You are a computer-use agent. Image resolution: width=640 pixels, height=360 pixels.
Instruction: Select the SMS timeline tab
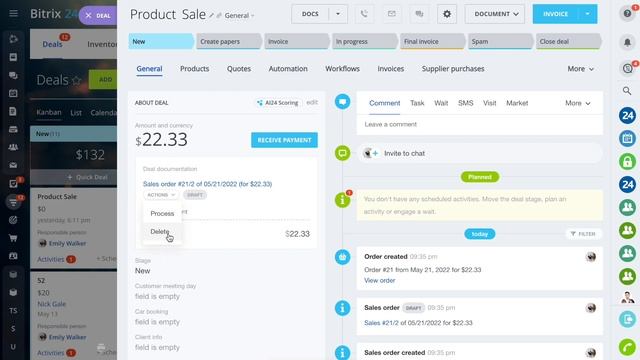[x=465, y=103]
